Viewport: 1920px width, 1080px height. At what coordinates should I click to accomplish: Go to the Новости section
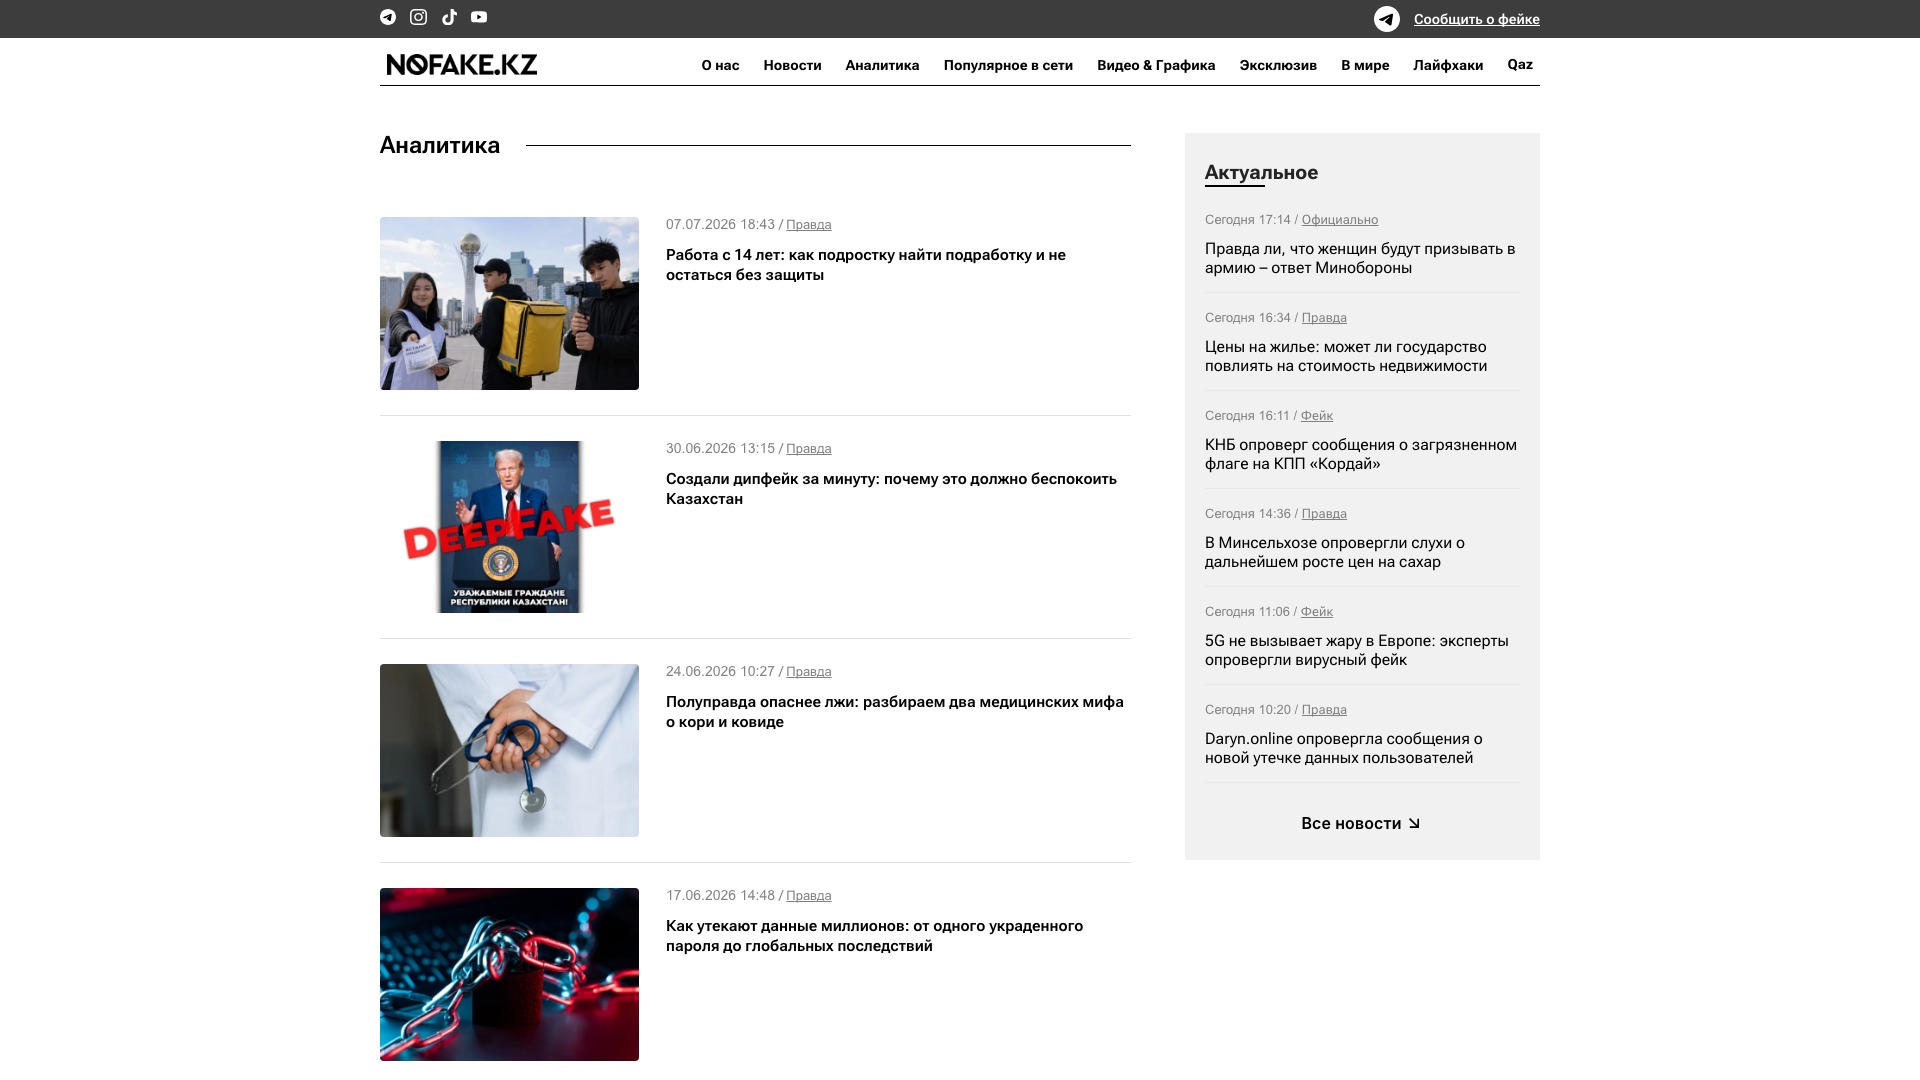pos(792,65)
